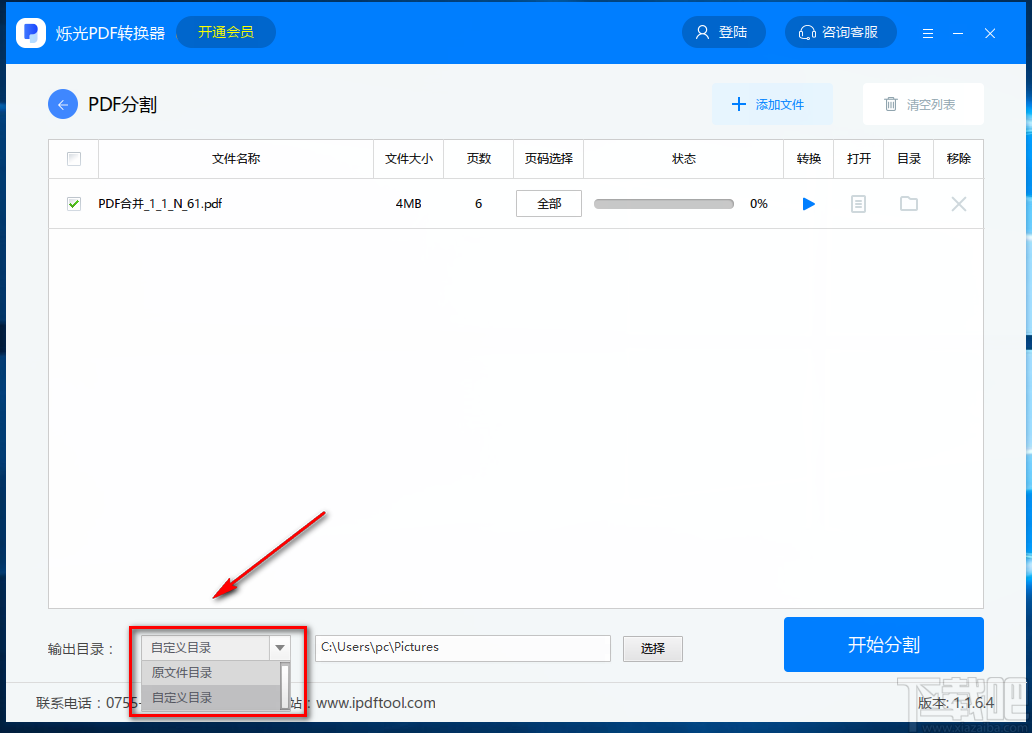Image resolution: width=1032 pixels, height=733 pixels.
Task: Start converting PDF合并_1_1_N_61.pdf with play icon
Action: 808,203
